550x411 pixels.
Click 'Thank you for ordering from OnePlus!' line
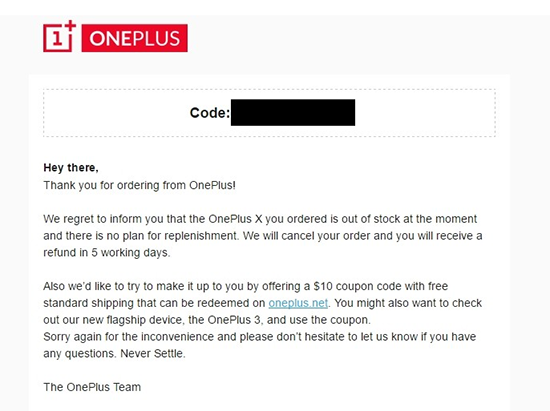pos(140,185)
